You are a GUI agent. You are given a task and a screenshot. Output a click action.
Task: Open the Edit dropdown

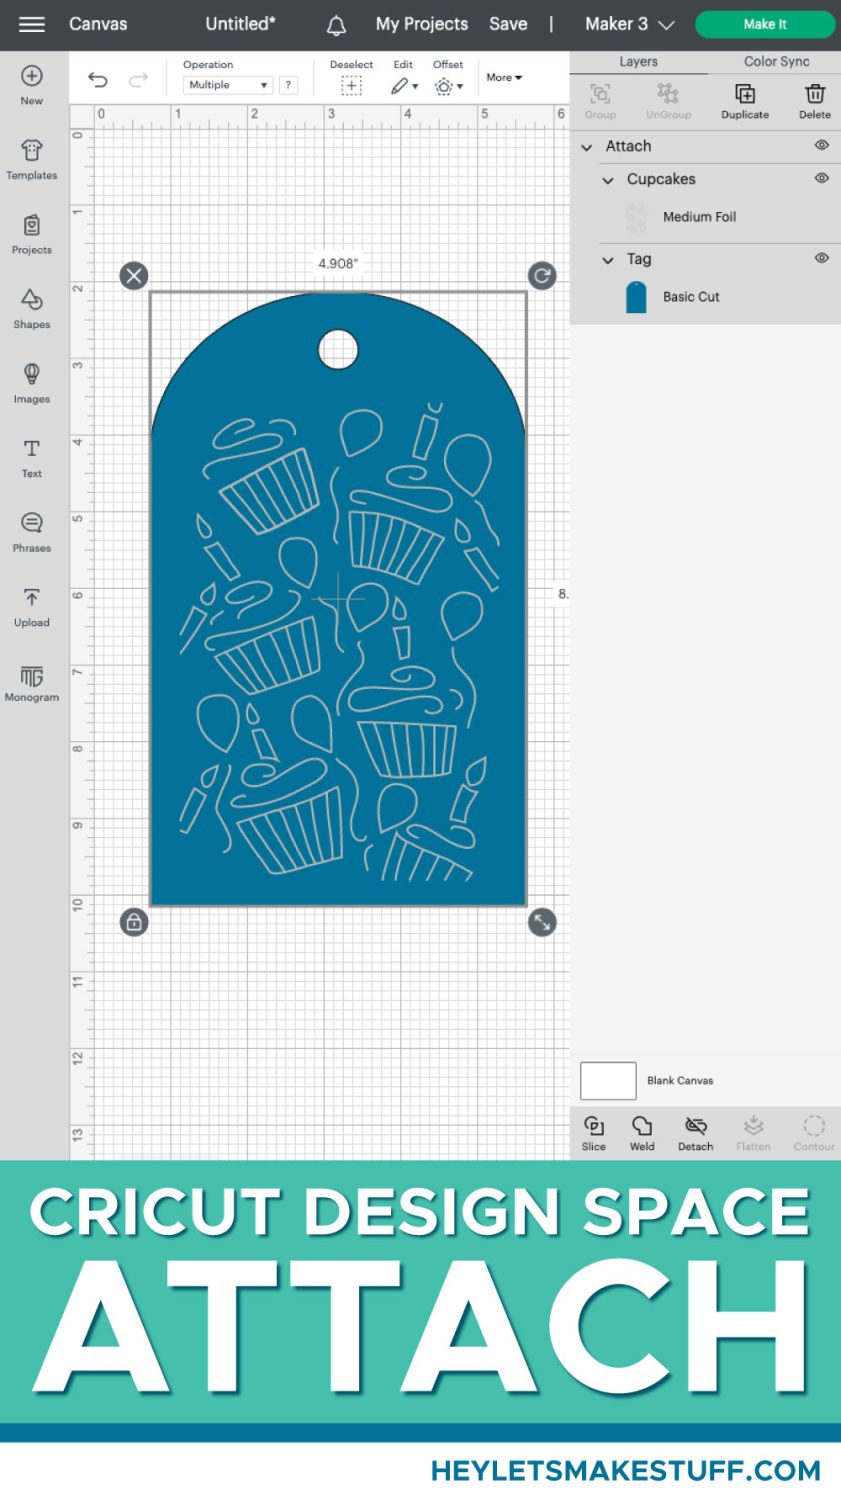[404, 86]
